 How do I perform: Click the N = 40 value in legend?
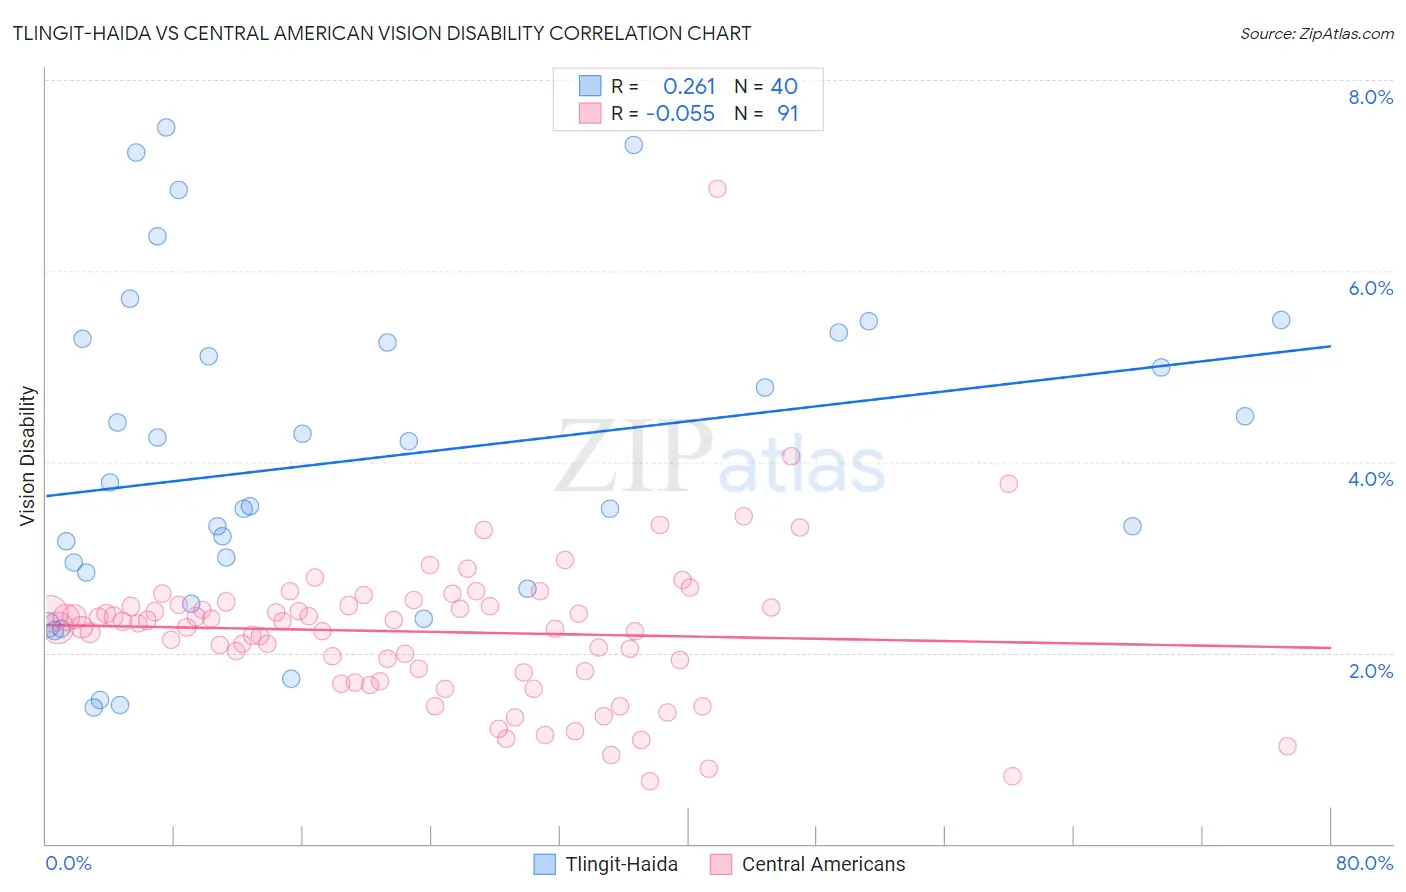pos(766,86)
